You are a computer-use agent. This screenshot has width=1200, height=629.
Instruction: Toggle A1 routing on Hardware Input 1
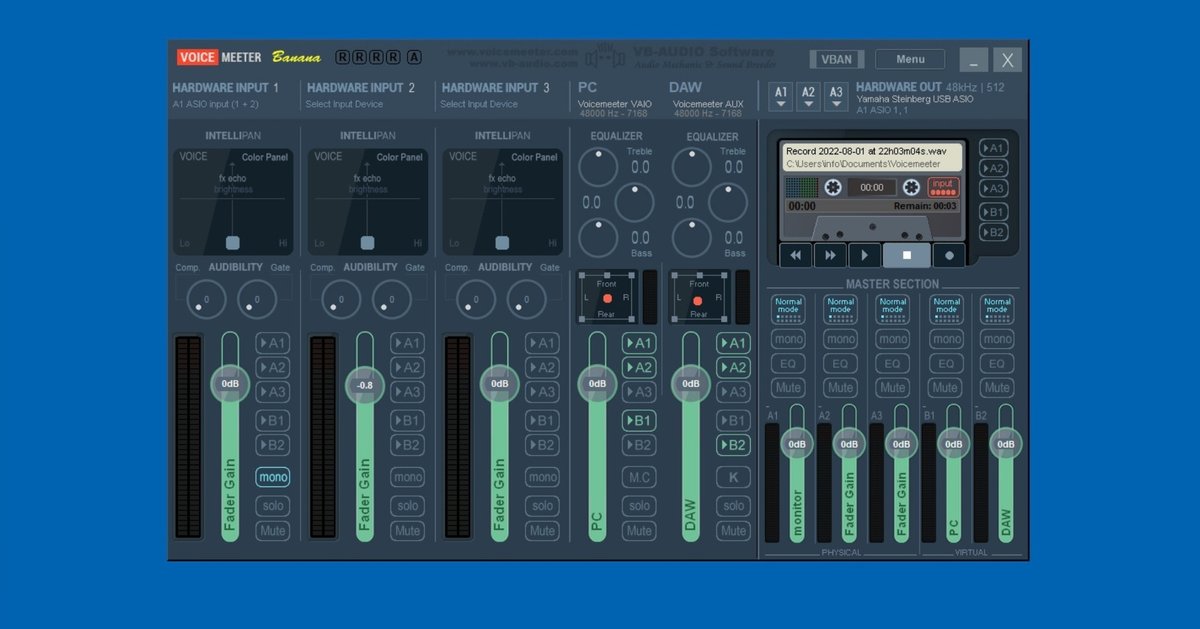272,343
